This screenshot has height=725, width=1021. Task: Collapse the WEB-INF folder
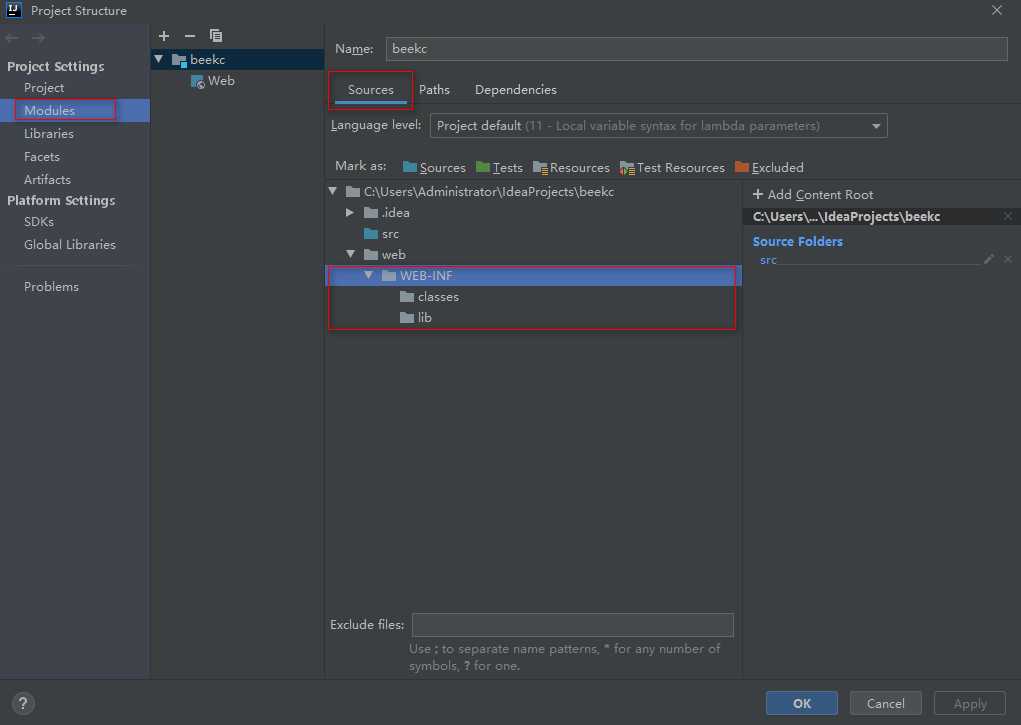[x=369, y=275]
